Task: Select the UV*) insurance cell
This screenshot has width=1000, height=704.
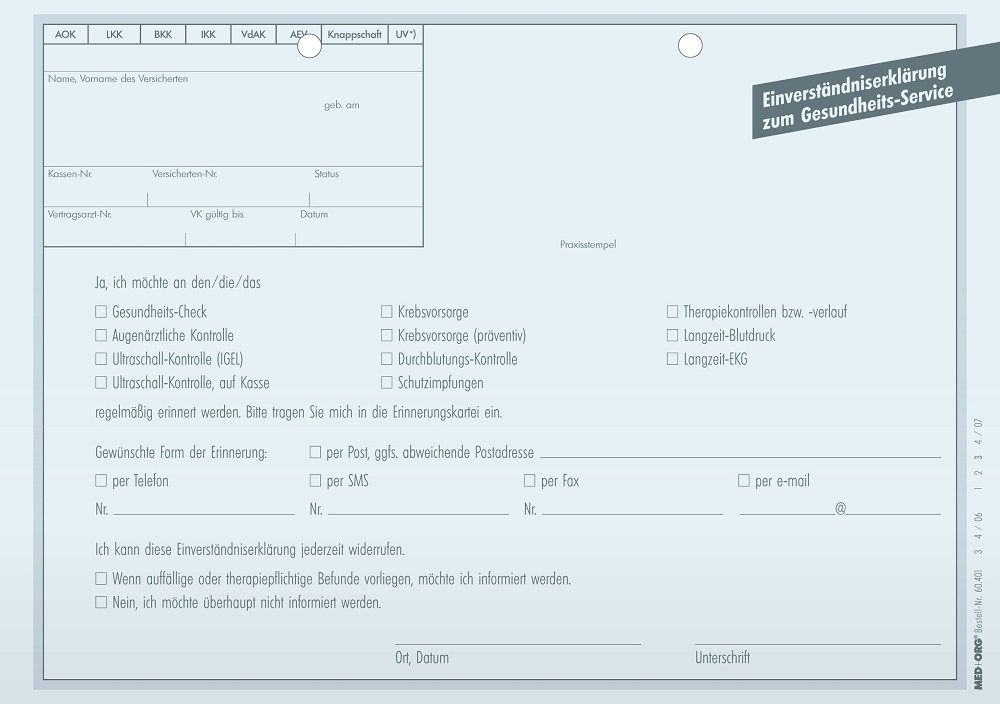Action: [406, 34]
